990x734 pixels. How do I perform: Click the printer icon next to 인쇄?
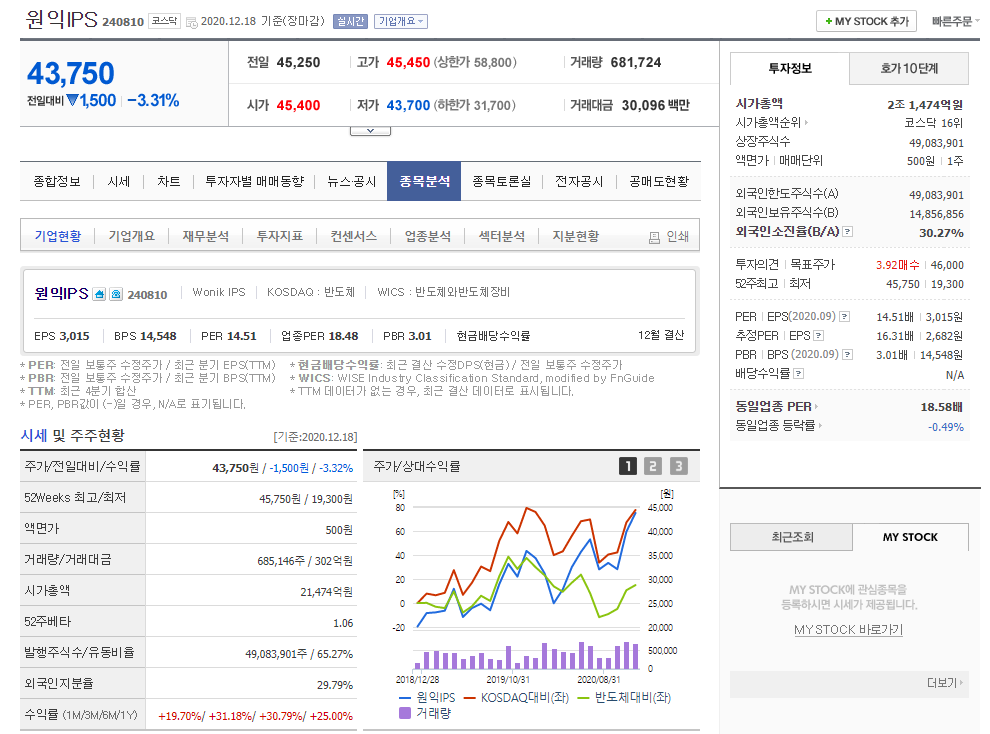click(x=654, y=237)
